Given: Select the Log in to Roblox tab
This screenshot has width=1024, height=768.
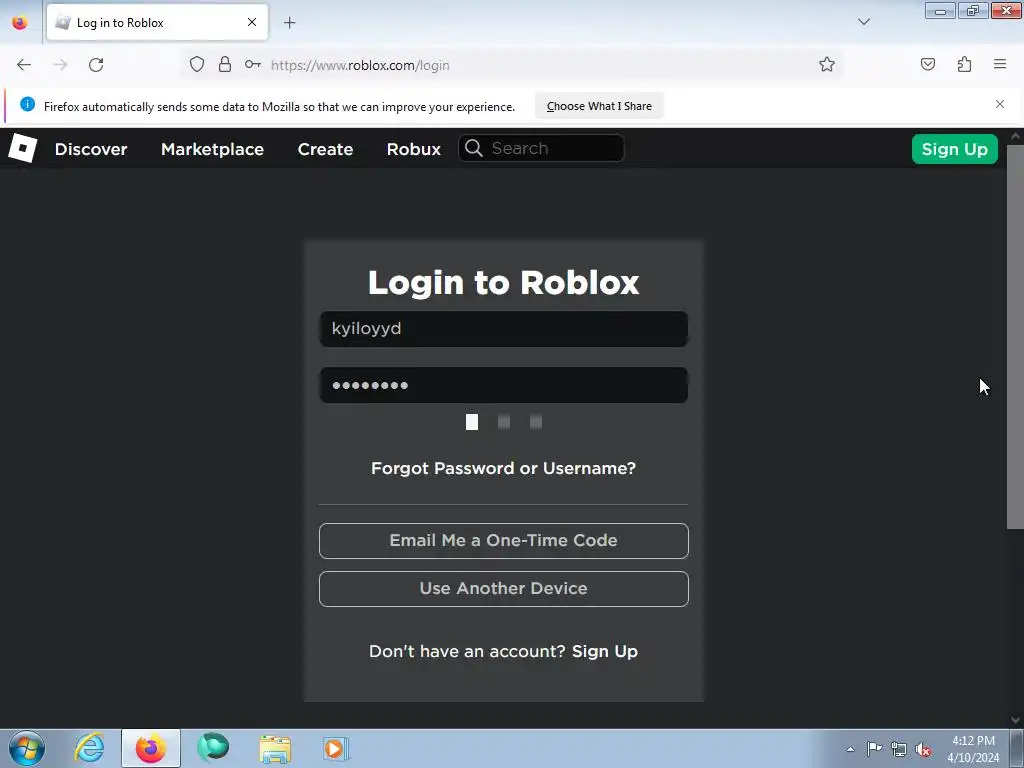Looking at the screenshot, I should tap(157, 23).
